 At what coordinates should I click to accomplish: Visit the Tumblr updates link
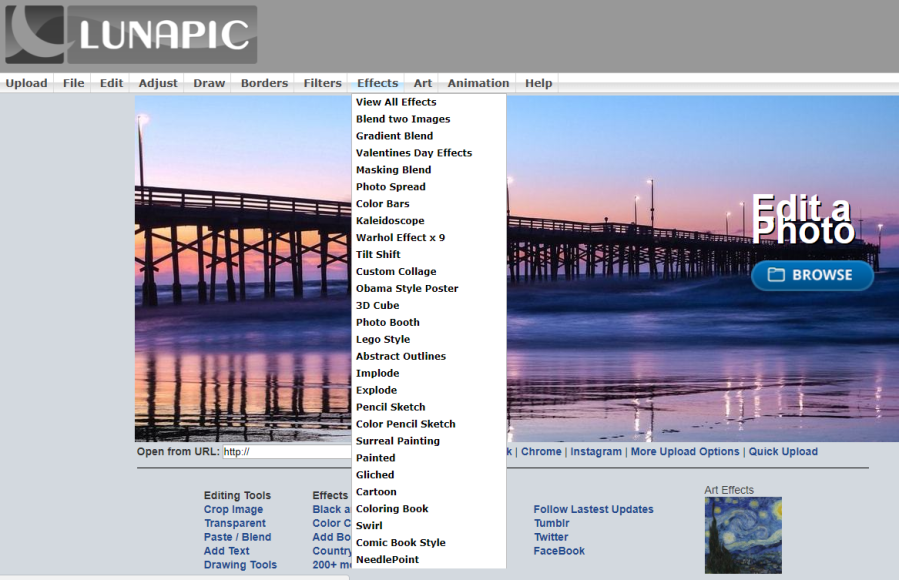tap(551, 523)
